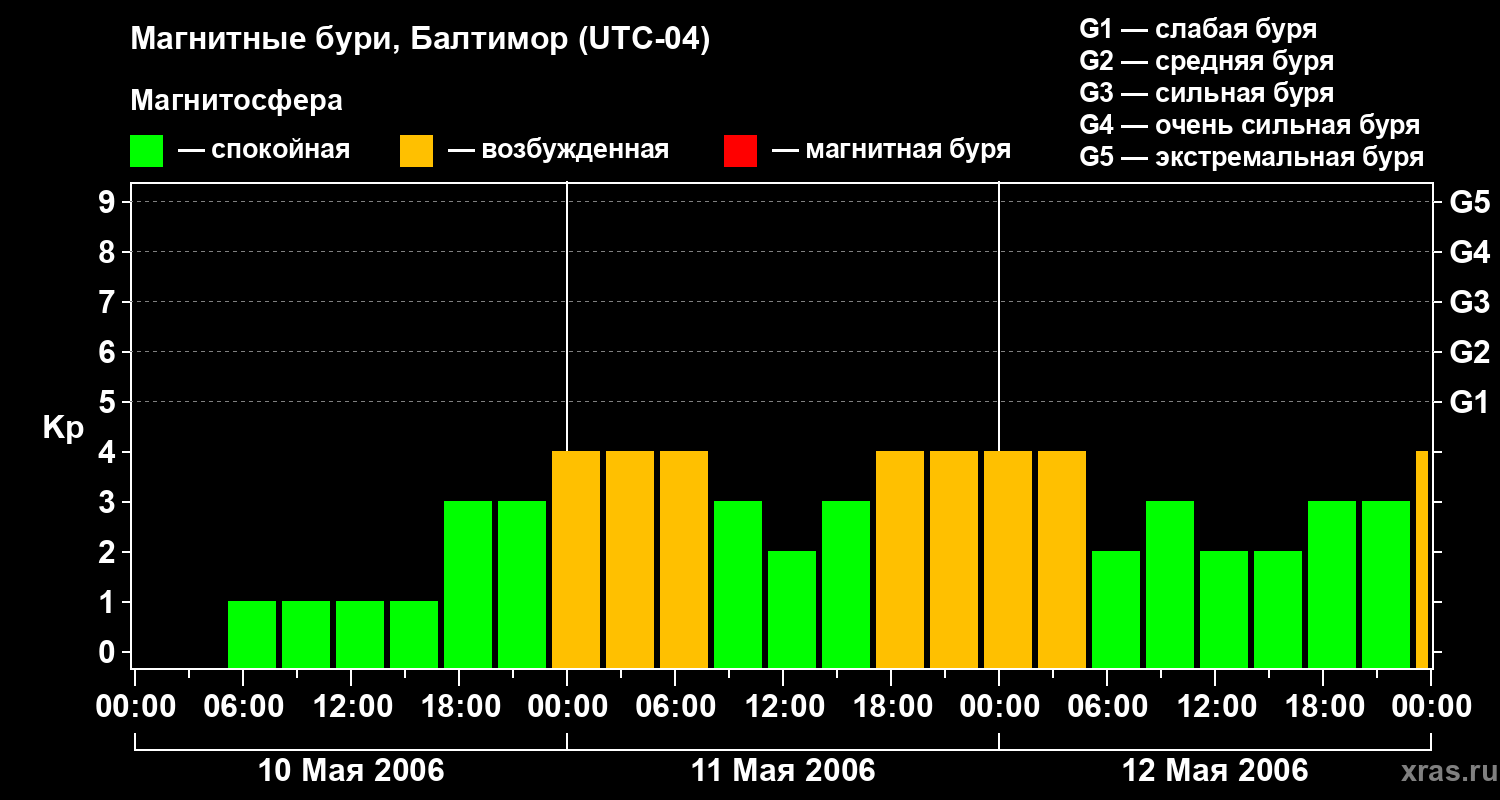Click the "G4 — очень сильная буря" legend line

point(1250,125)
